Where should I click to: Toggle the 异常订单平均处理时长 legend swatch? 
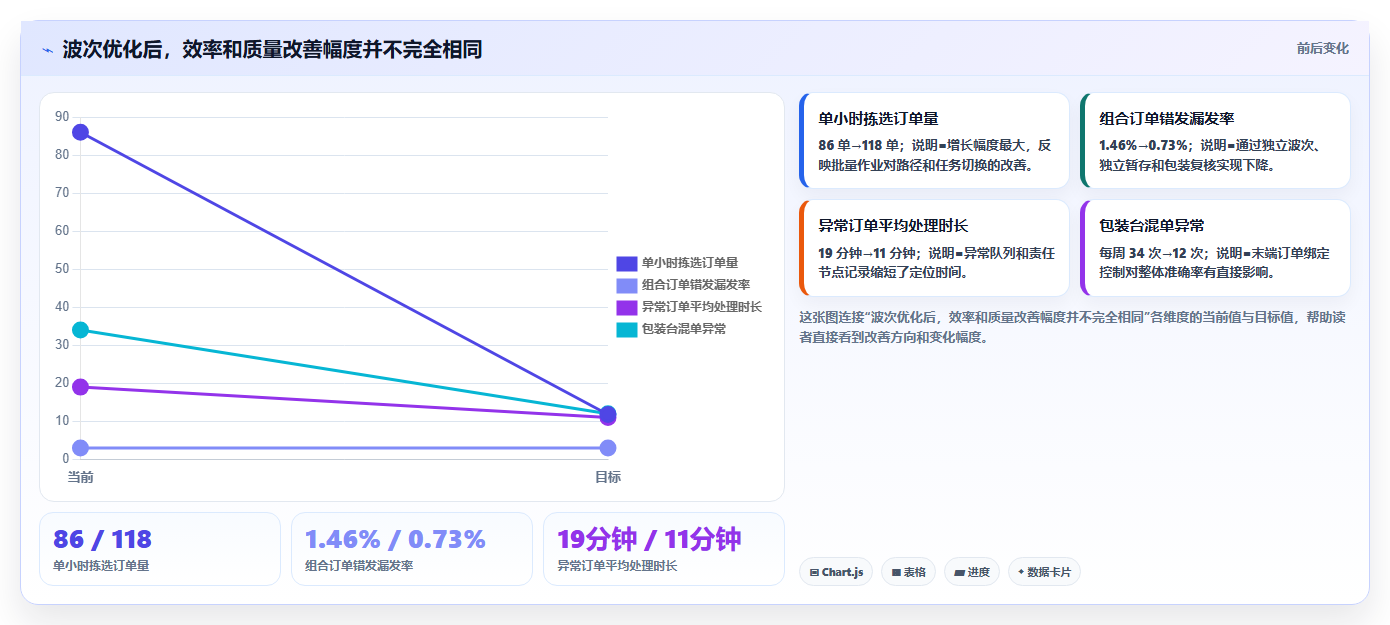pyautogui.click(x=626, y=307)
